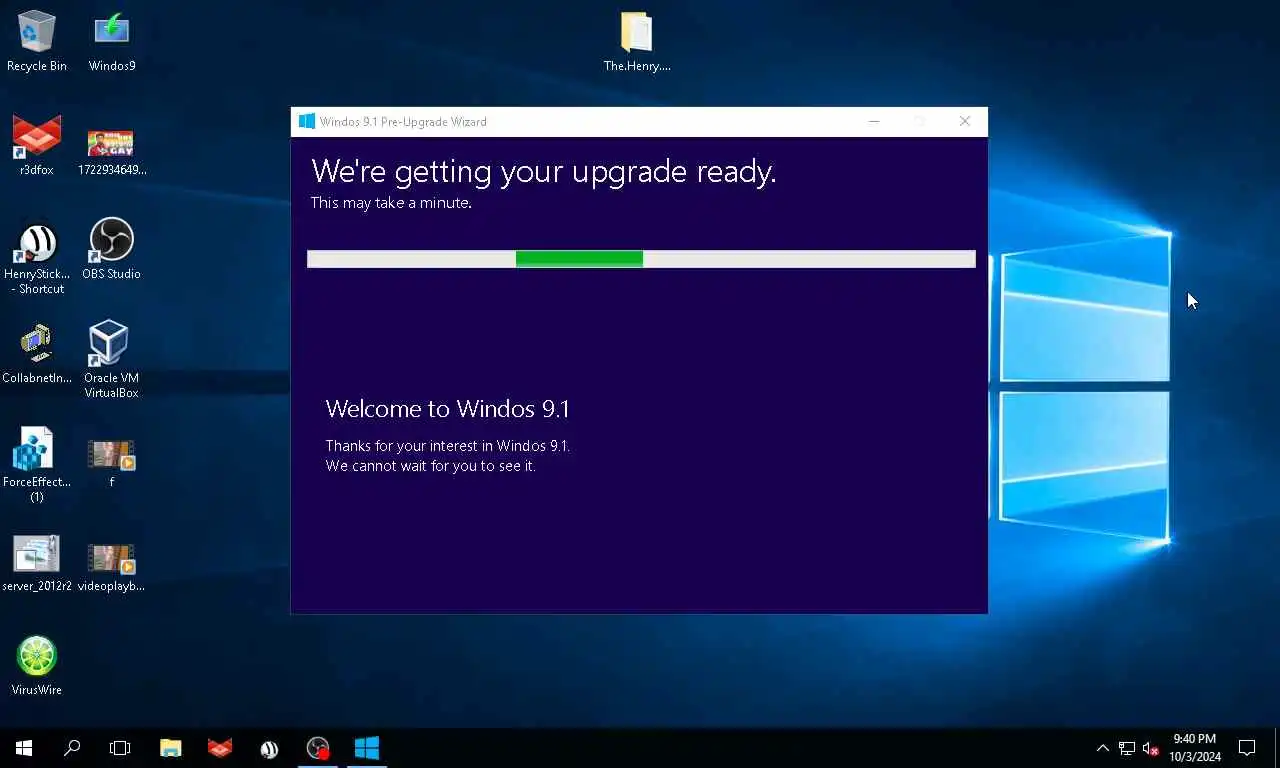The width and height of the screenshot is (1280, 768).
Task: Switch to r3dfox in the taskbar
Action: click(x=220, y=748)
